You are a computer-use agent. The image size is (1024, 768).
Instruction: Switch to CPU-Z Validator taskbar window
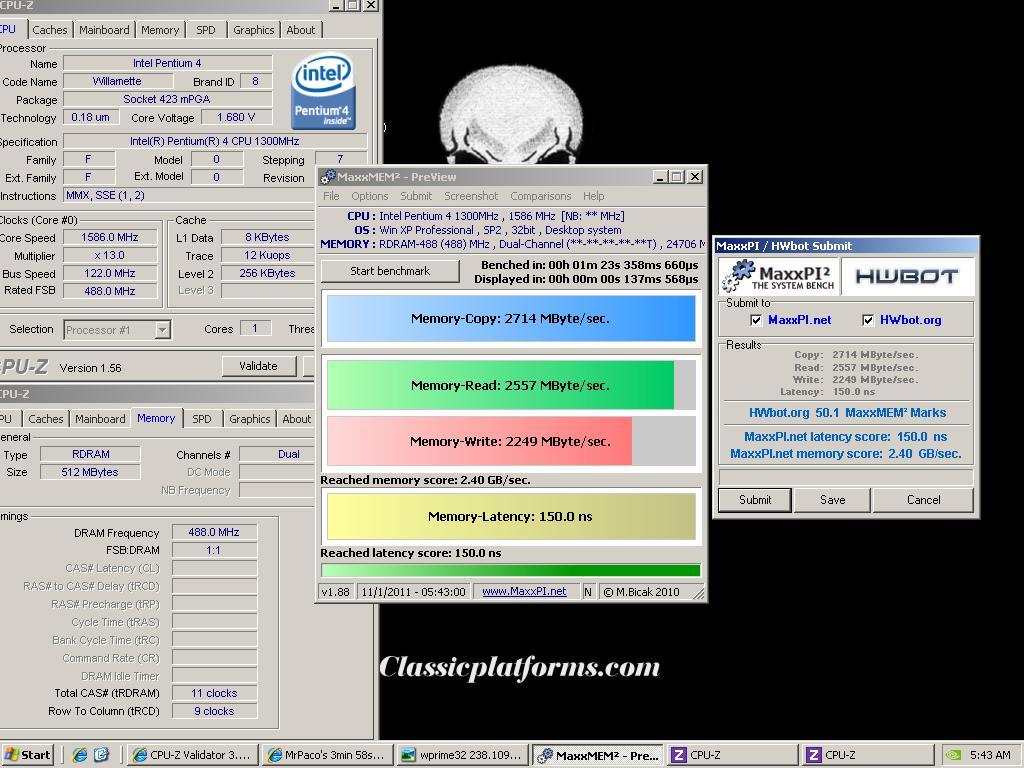pyautogui.click(x=193, y=755)
